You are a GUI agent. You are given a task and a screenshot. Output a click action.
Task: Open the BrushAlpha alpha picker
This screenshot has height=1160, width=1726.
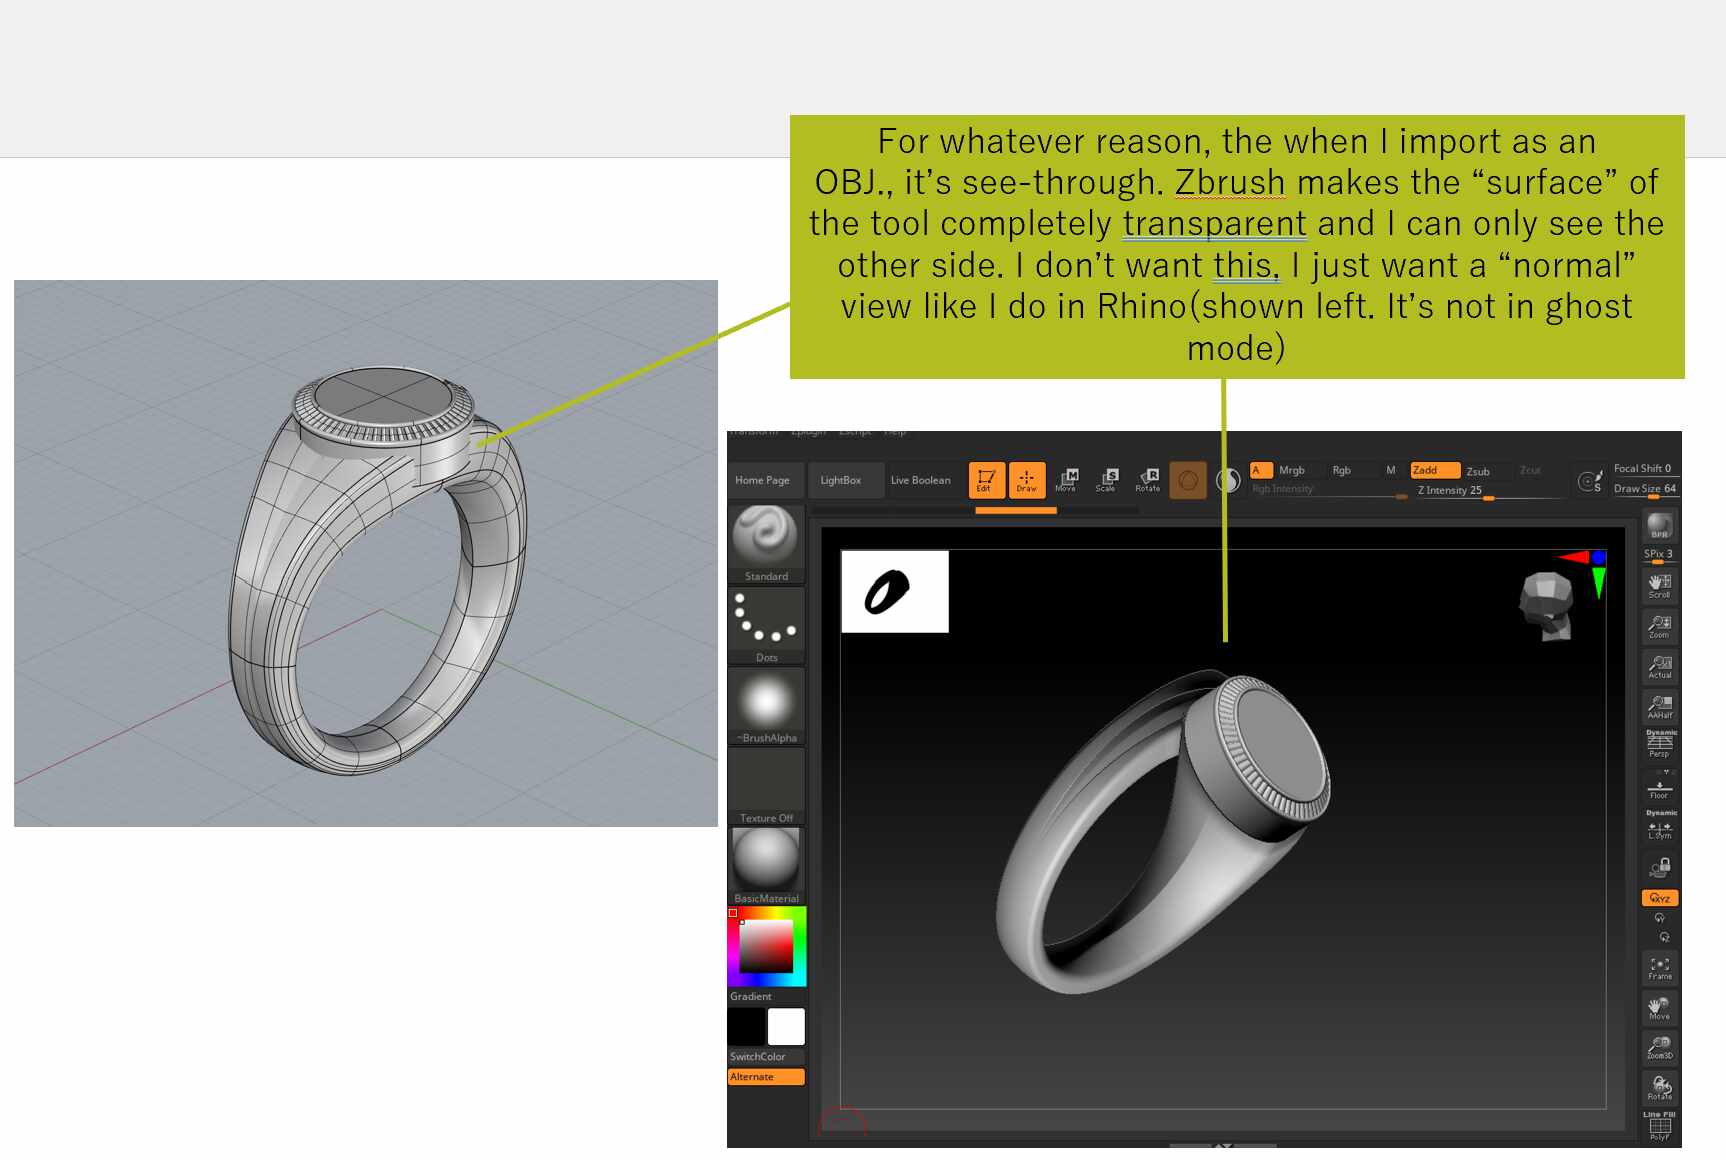(767, 706)
